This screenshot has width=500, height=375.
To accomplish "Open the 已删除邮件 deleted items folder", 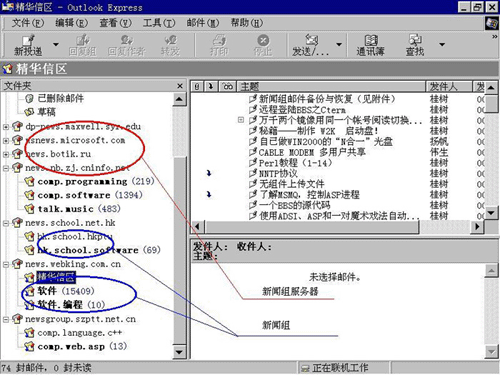I will click(x=60, y=98).
